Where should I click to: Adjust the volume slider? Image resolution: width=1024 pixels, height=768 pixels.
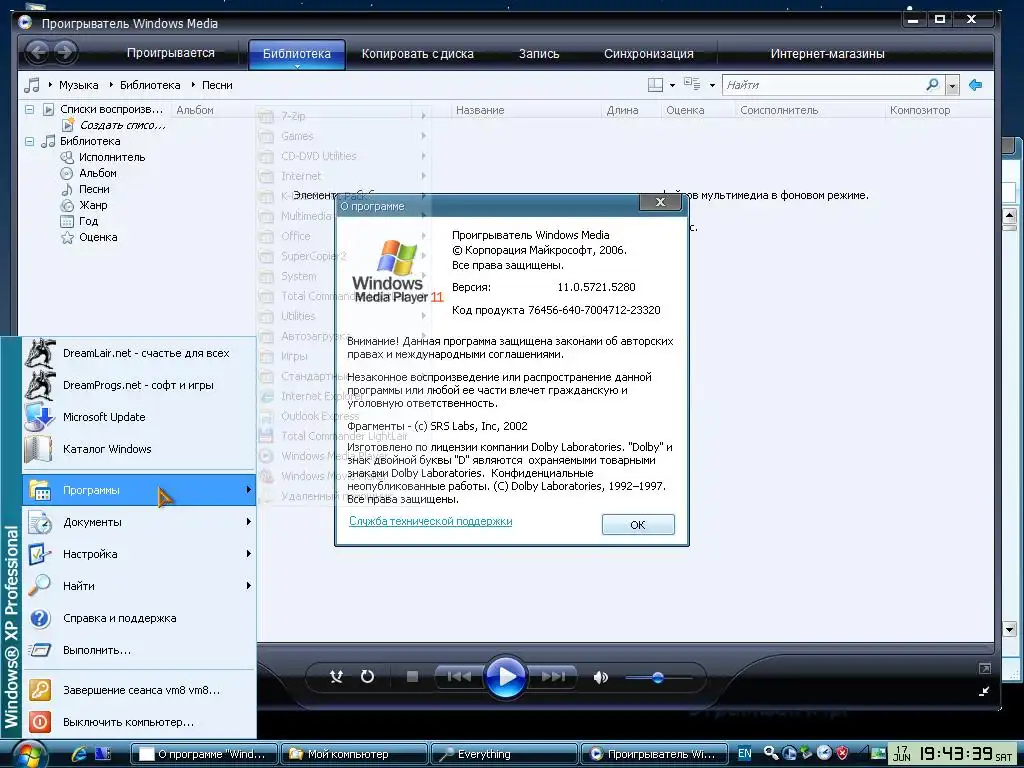tap(658, 677)
